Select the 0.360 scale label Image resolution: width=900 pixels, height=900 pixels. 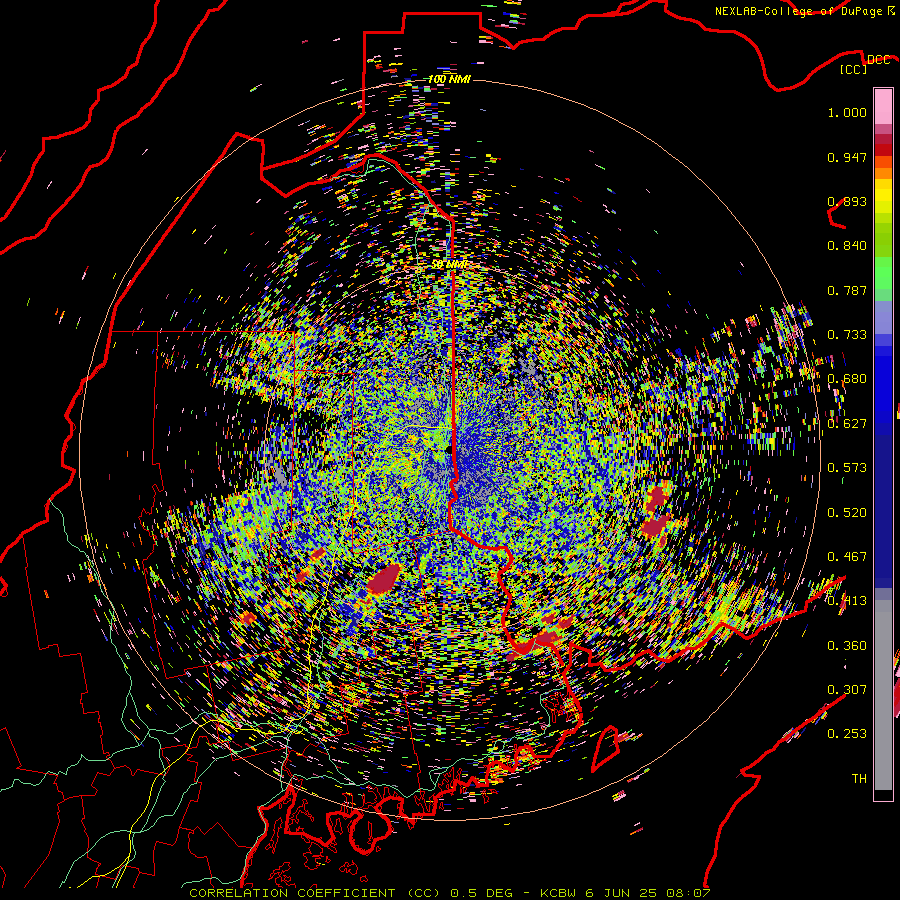(847, 646)
